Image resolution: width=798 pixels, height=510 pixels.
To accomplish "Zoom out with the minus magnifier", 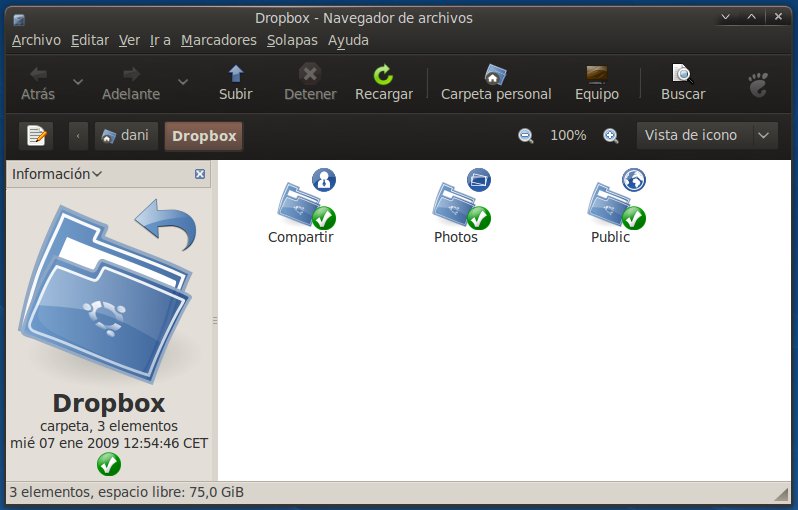I will (x=526, y=136).
